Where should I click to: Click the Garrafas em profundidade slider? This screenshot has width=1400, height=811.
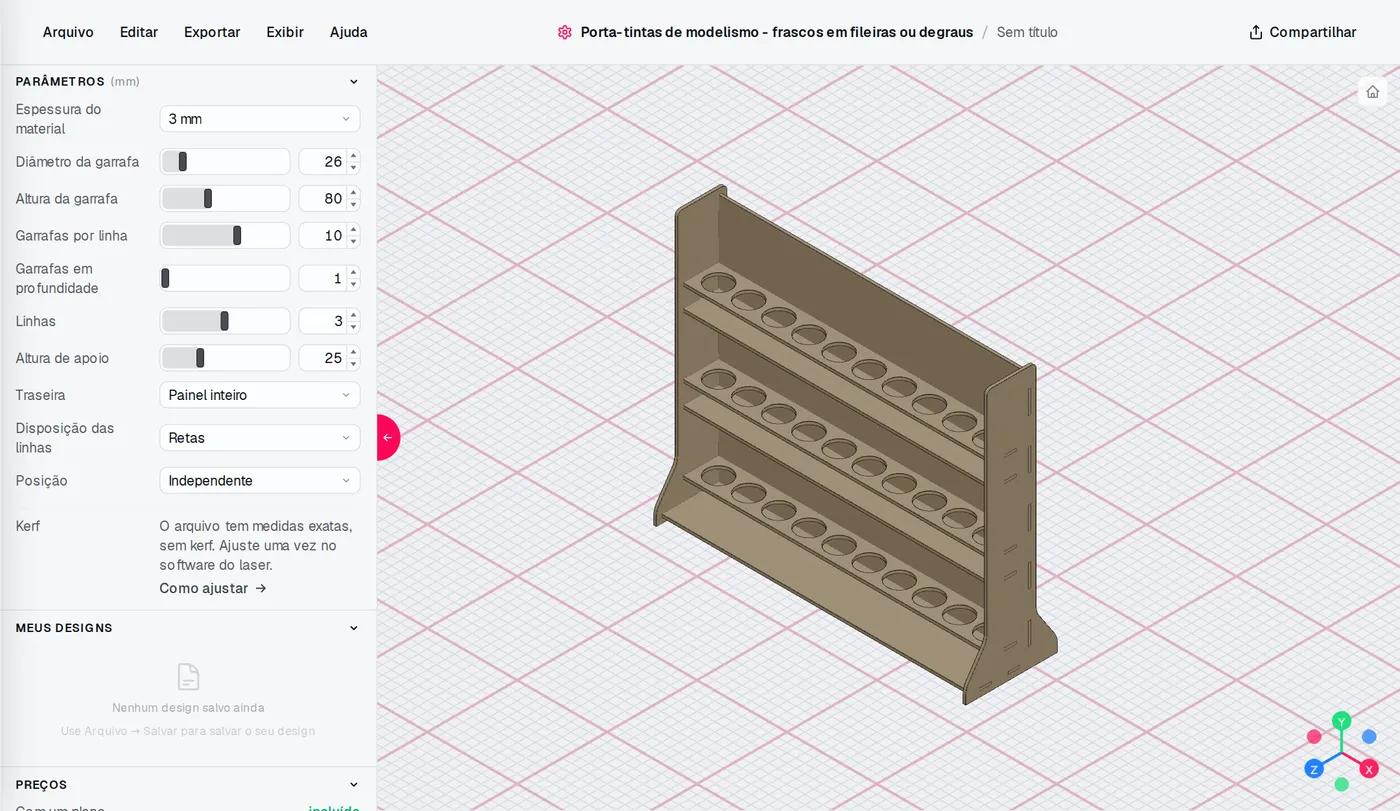click(225, 278)
